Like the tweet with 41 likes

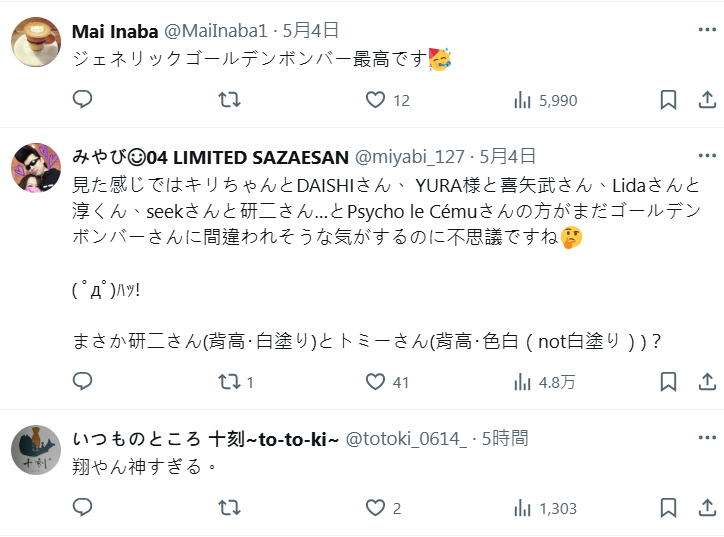pos(375,381)
